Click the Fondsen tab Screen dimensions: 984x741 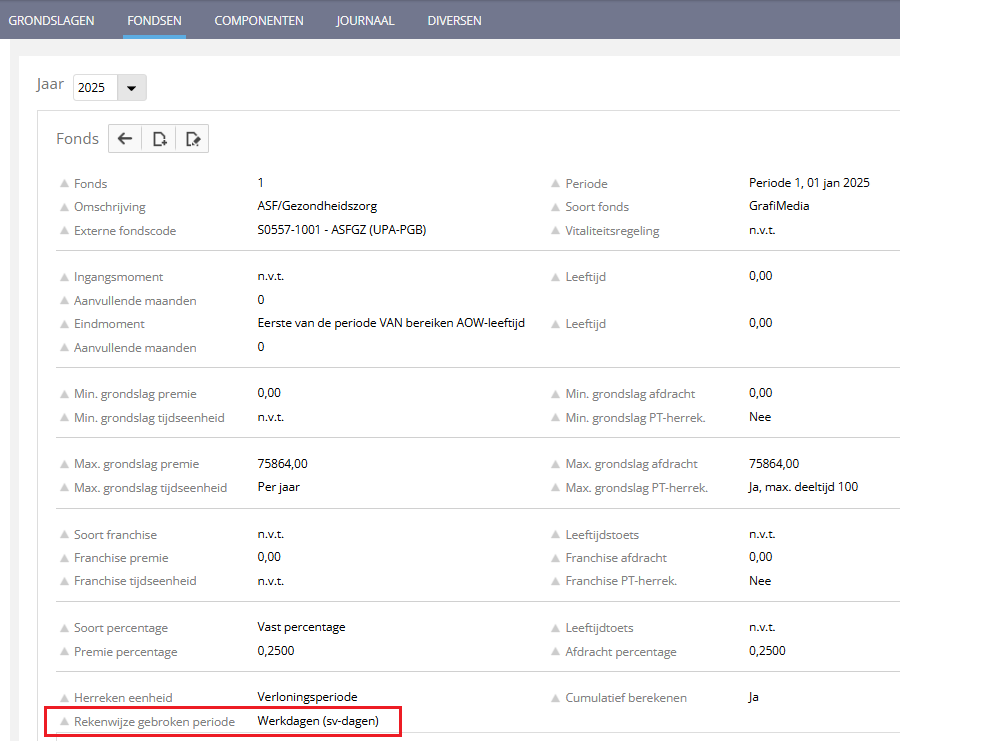(x=154, y=20)
